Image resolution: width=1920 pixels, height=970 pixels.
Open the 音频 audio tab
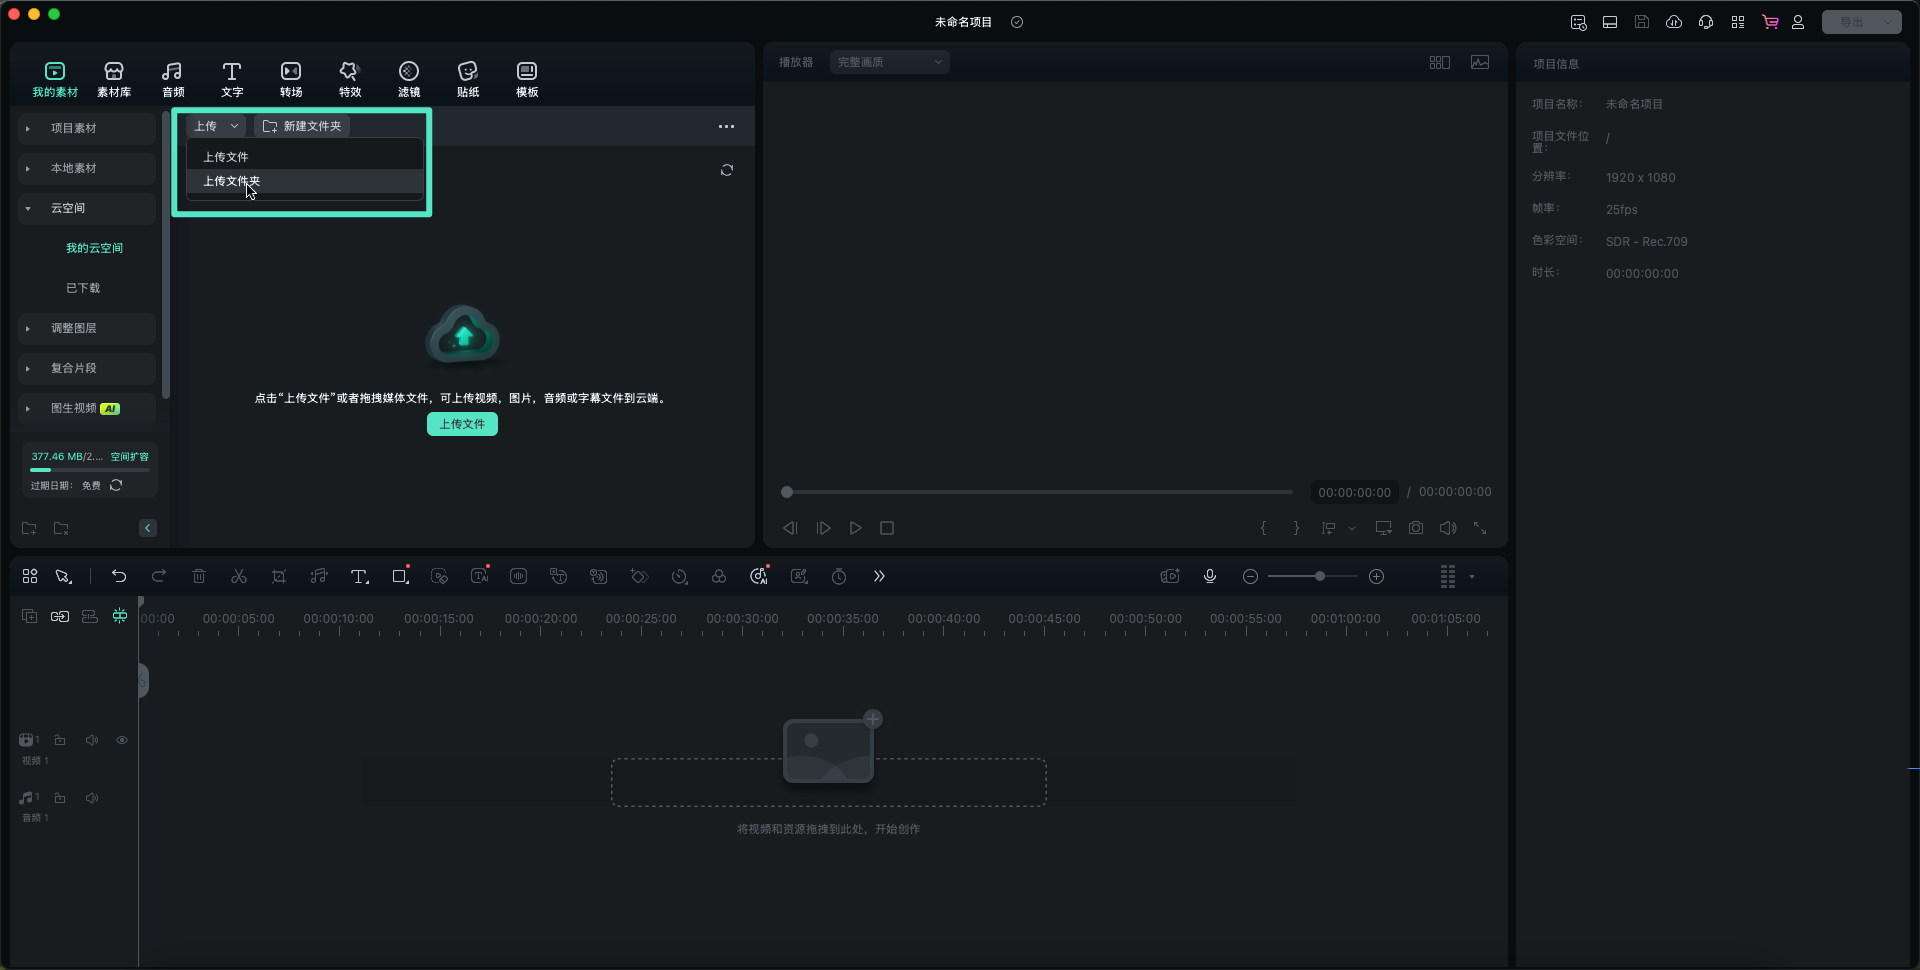173,79
